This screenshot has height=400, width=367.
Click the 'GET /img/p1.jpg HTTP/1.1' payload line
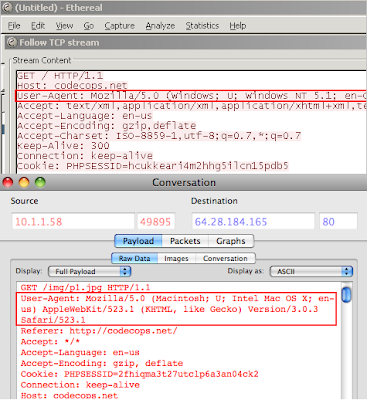[85, 288]
